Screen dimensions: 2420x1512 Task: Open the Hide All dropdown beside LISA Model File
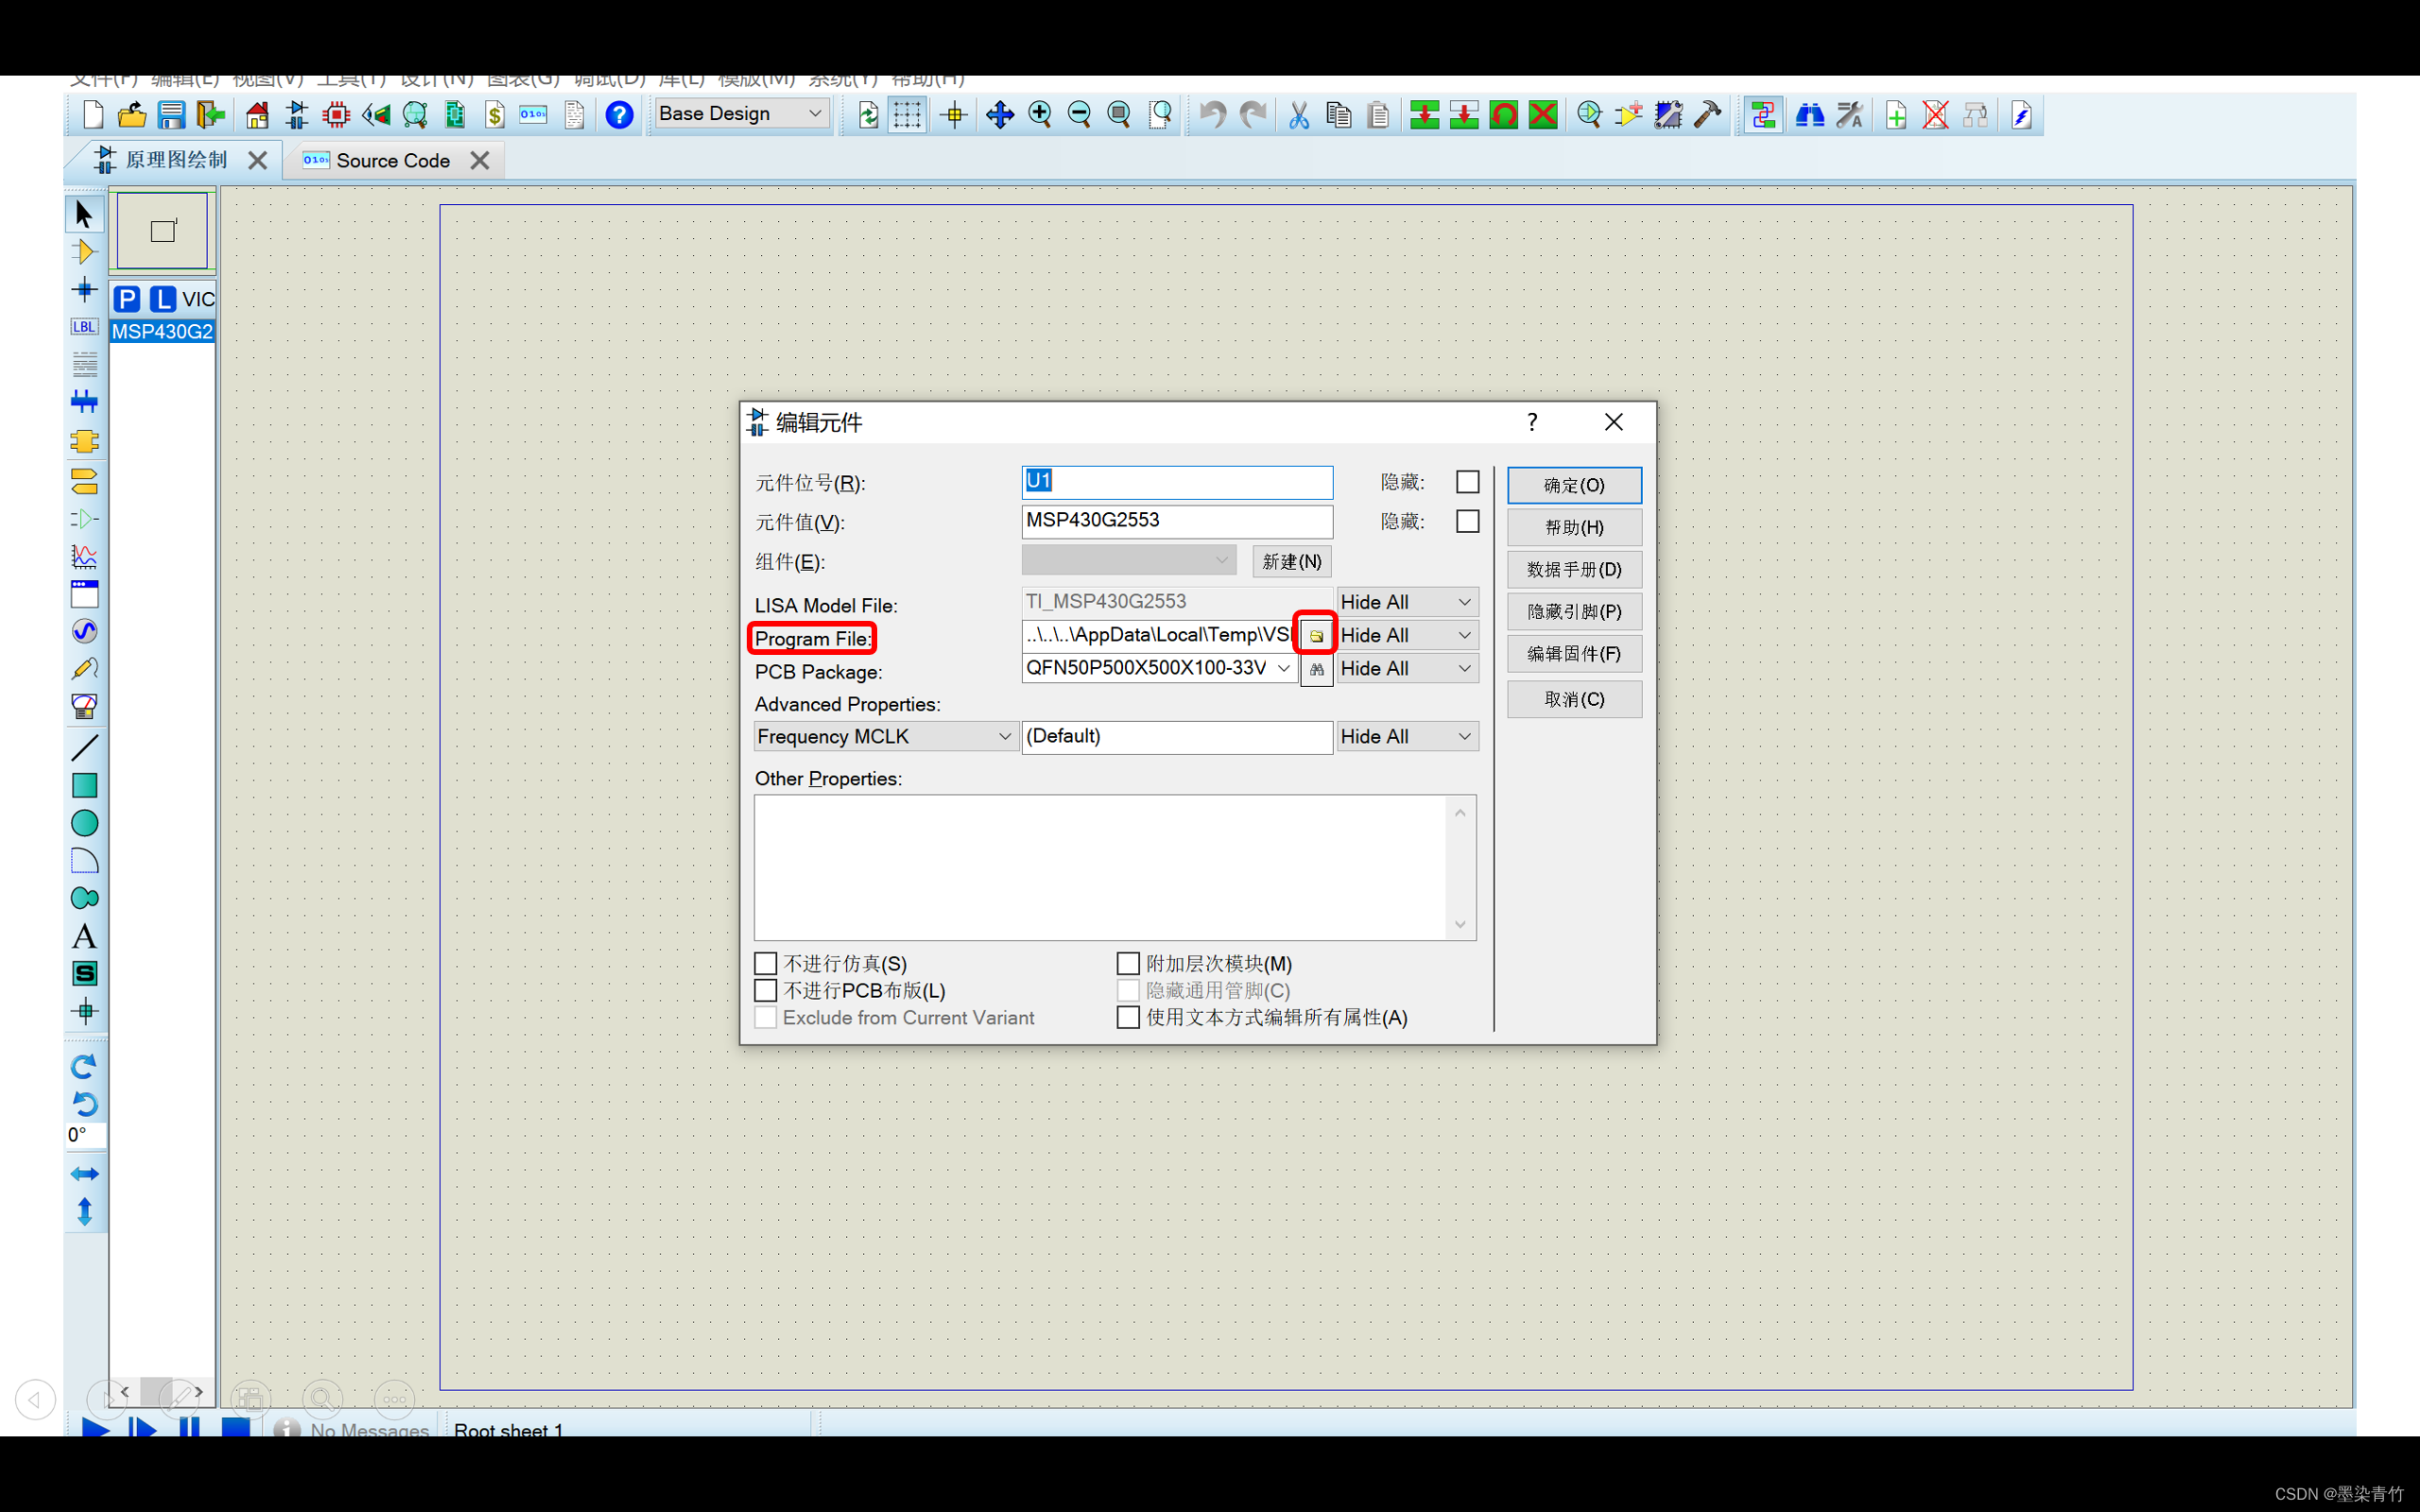coord(1406,601)
